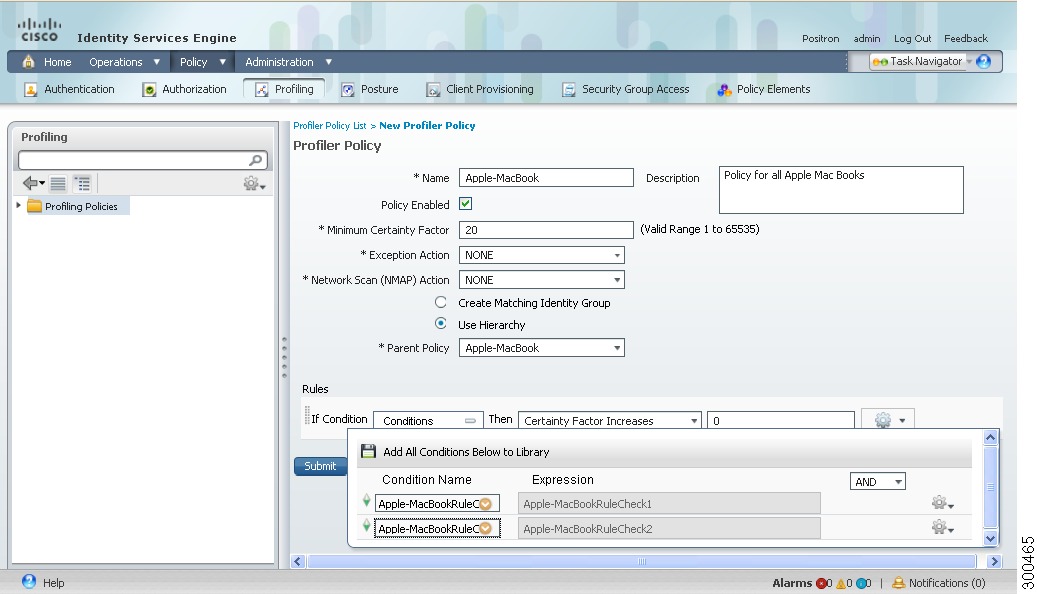Viewport: 1037px width, 594px height.
Task: Click the rule drag handle beside If Condition
Action: 307,415
